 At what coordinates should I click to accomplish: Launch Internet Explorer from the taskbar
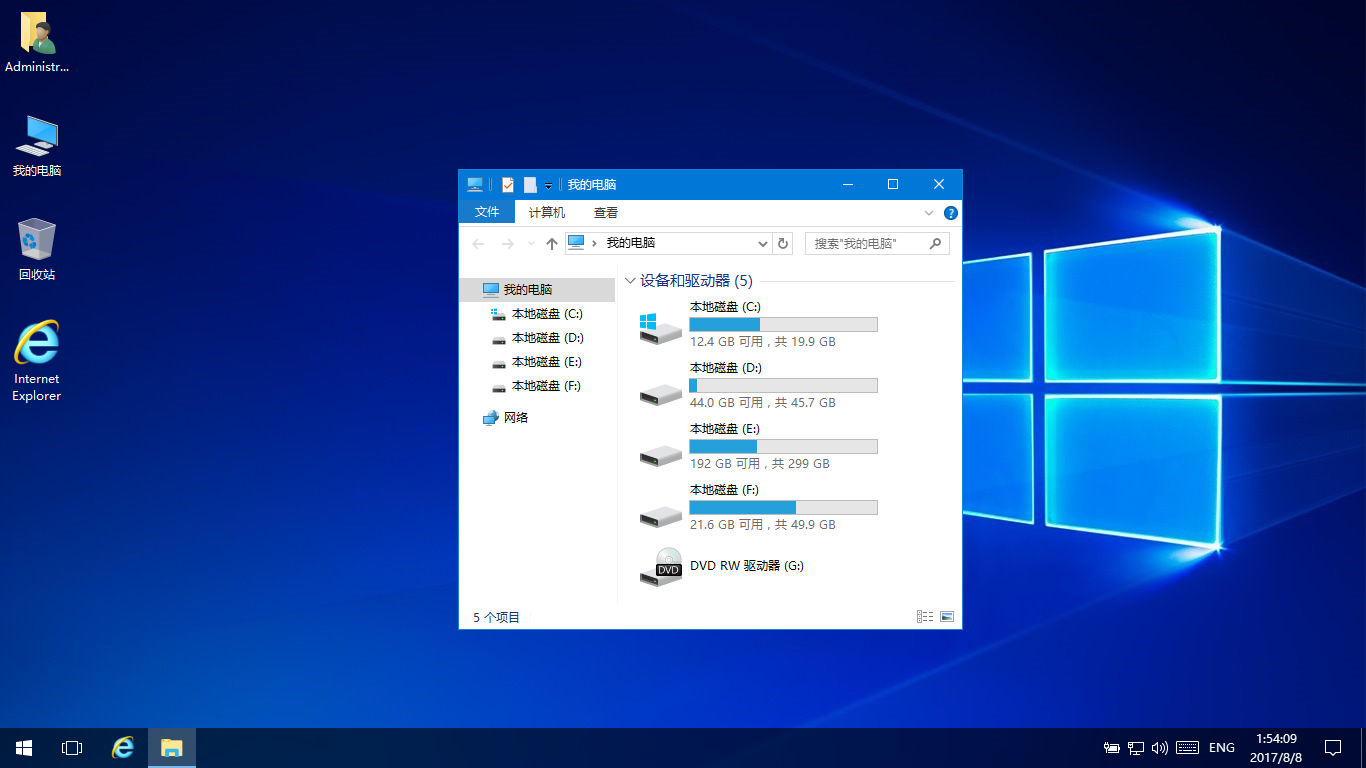123,748
